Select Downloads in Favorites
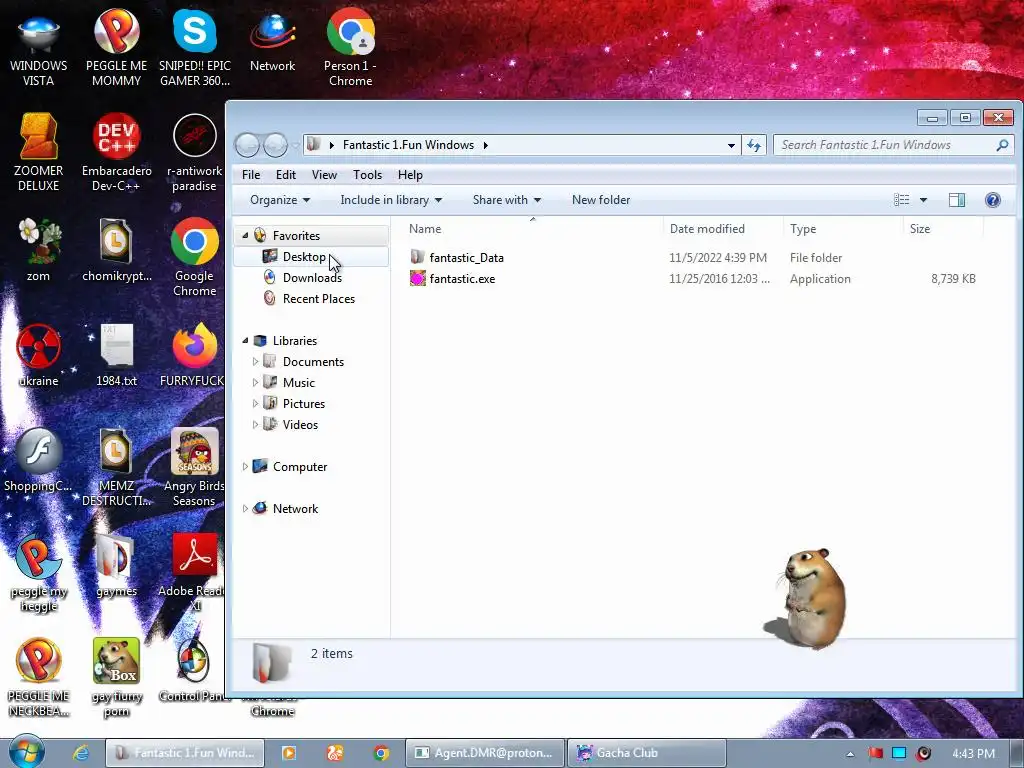This screenshot has height=768, width=1024. click(312, 278)
